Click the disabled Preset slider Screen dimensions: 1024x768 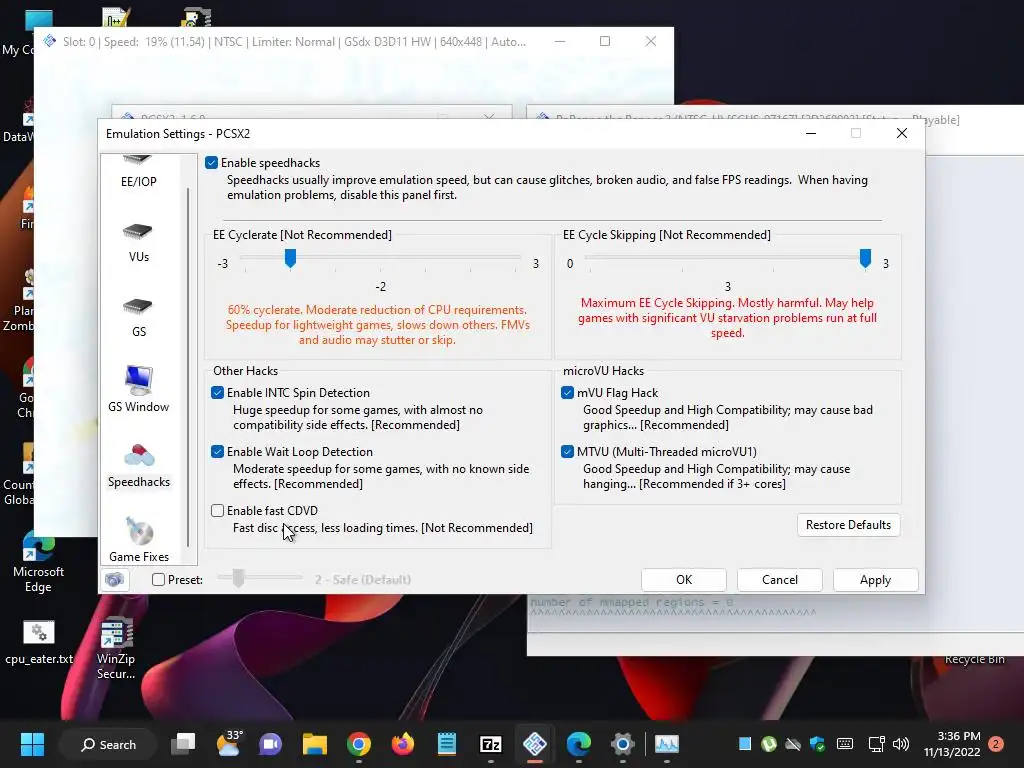click(x=259, y=578)
